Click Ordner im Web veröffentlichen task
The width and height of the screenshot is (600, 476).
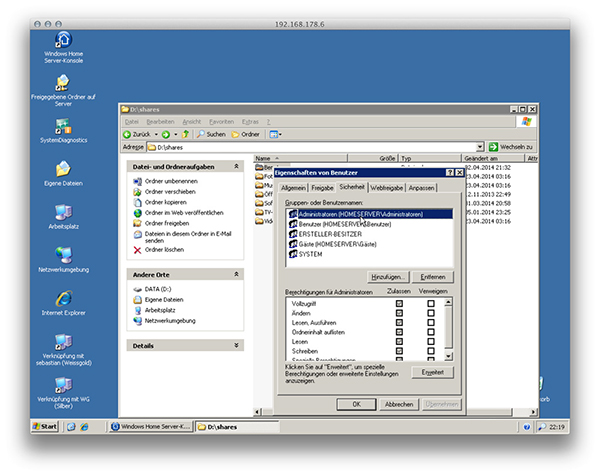click(184, 213)
